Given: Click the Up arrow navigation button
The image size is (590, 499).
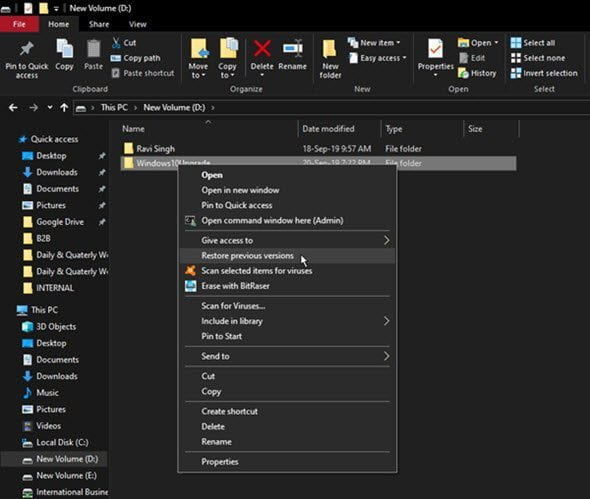Looking at the screenshot, I should tap(64, 108).
